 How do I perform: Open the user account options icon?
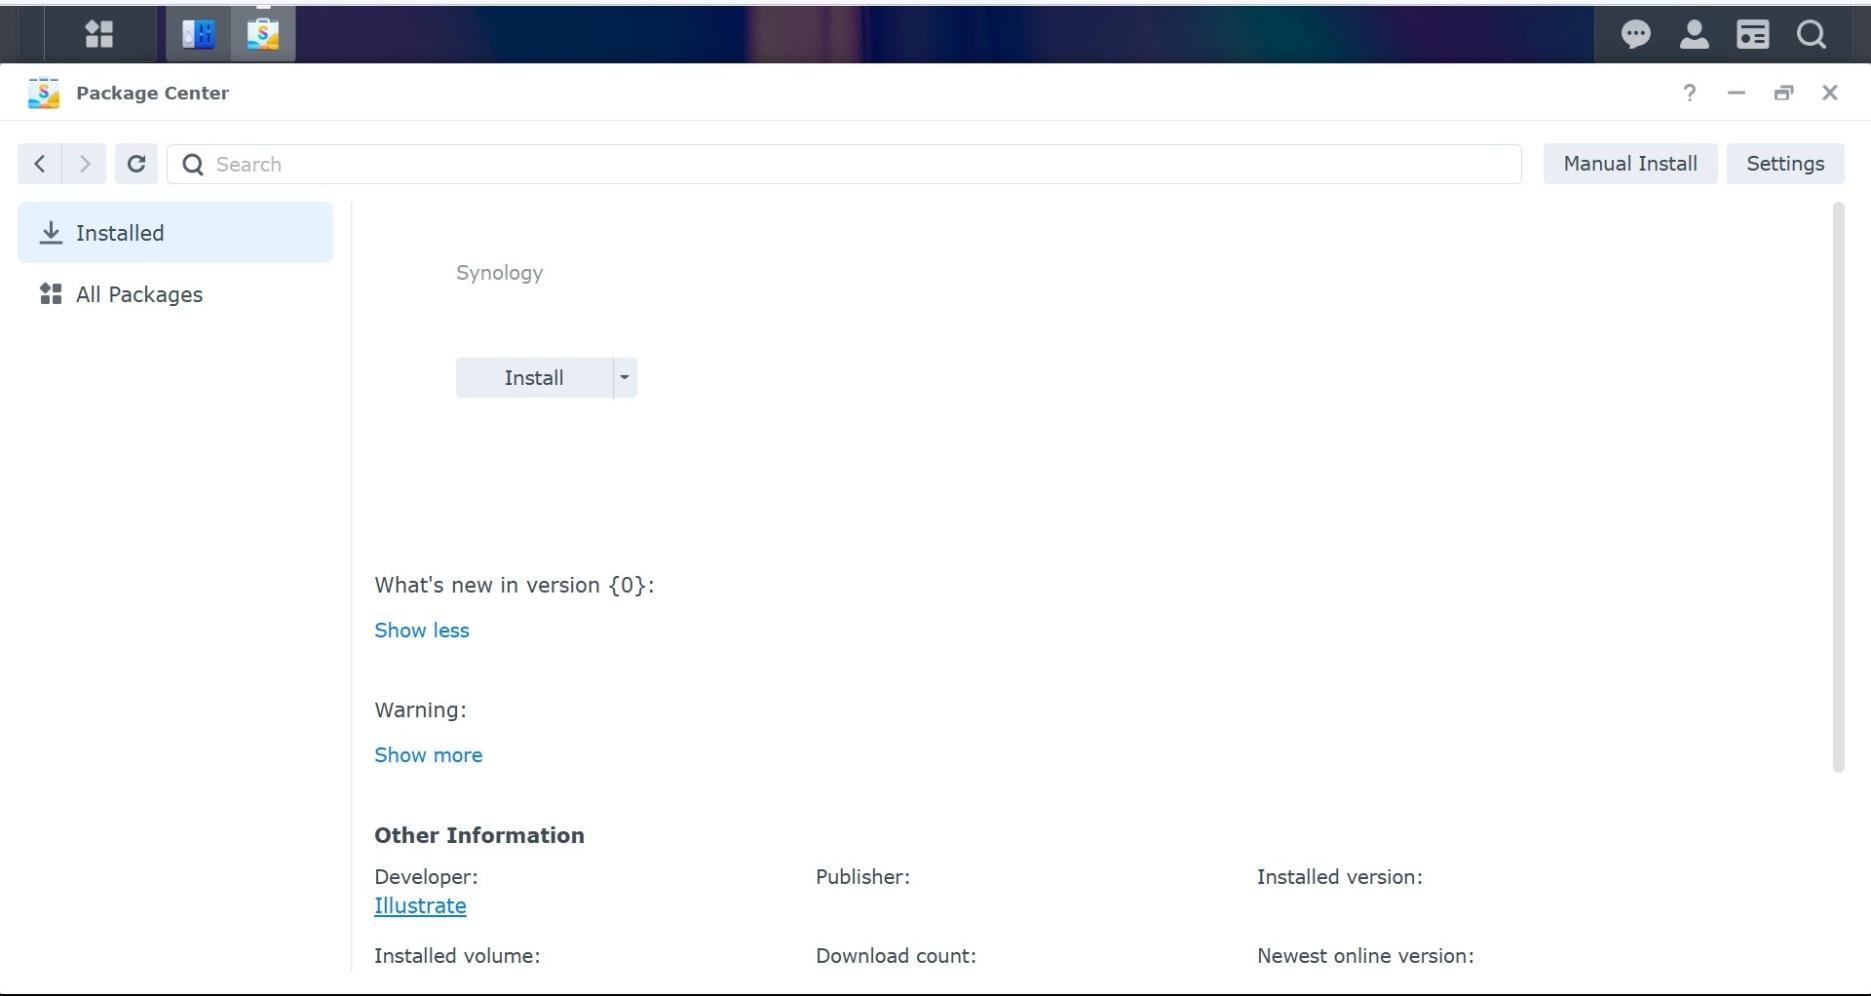pos(1694,35)
